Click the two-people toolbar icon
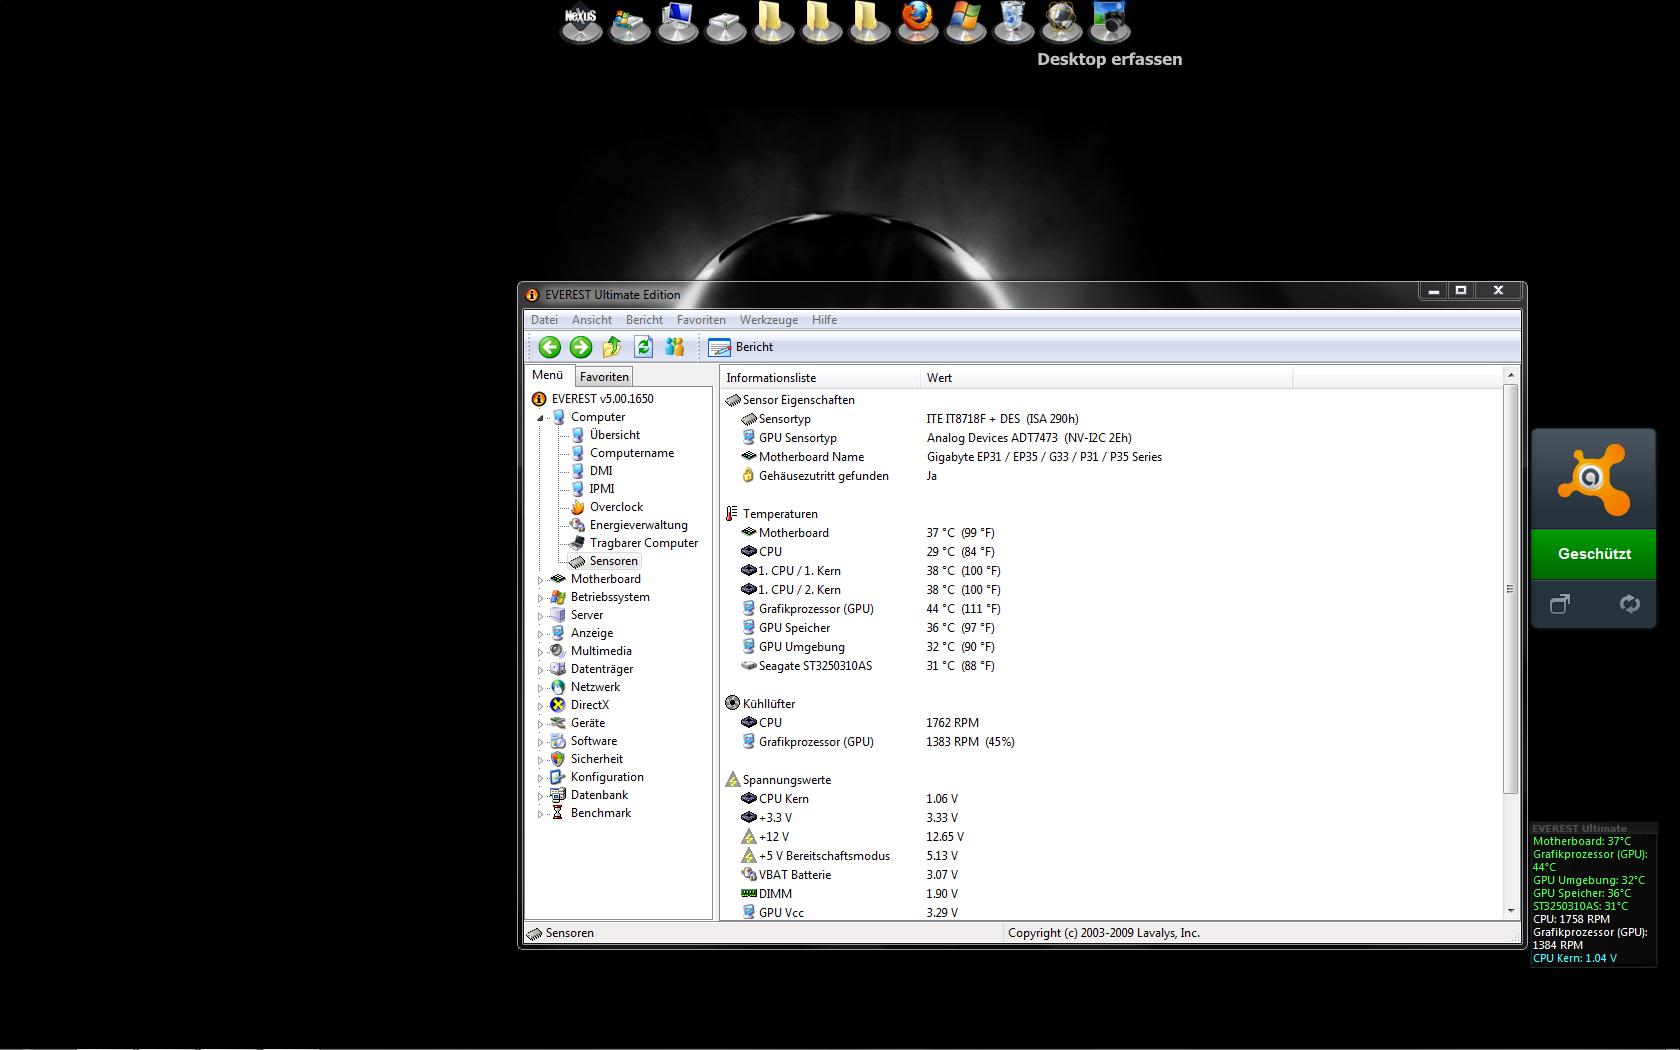Viewport: 1680px width, 1050px height. coord(675,347)
